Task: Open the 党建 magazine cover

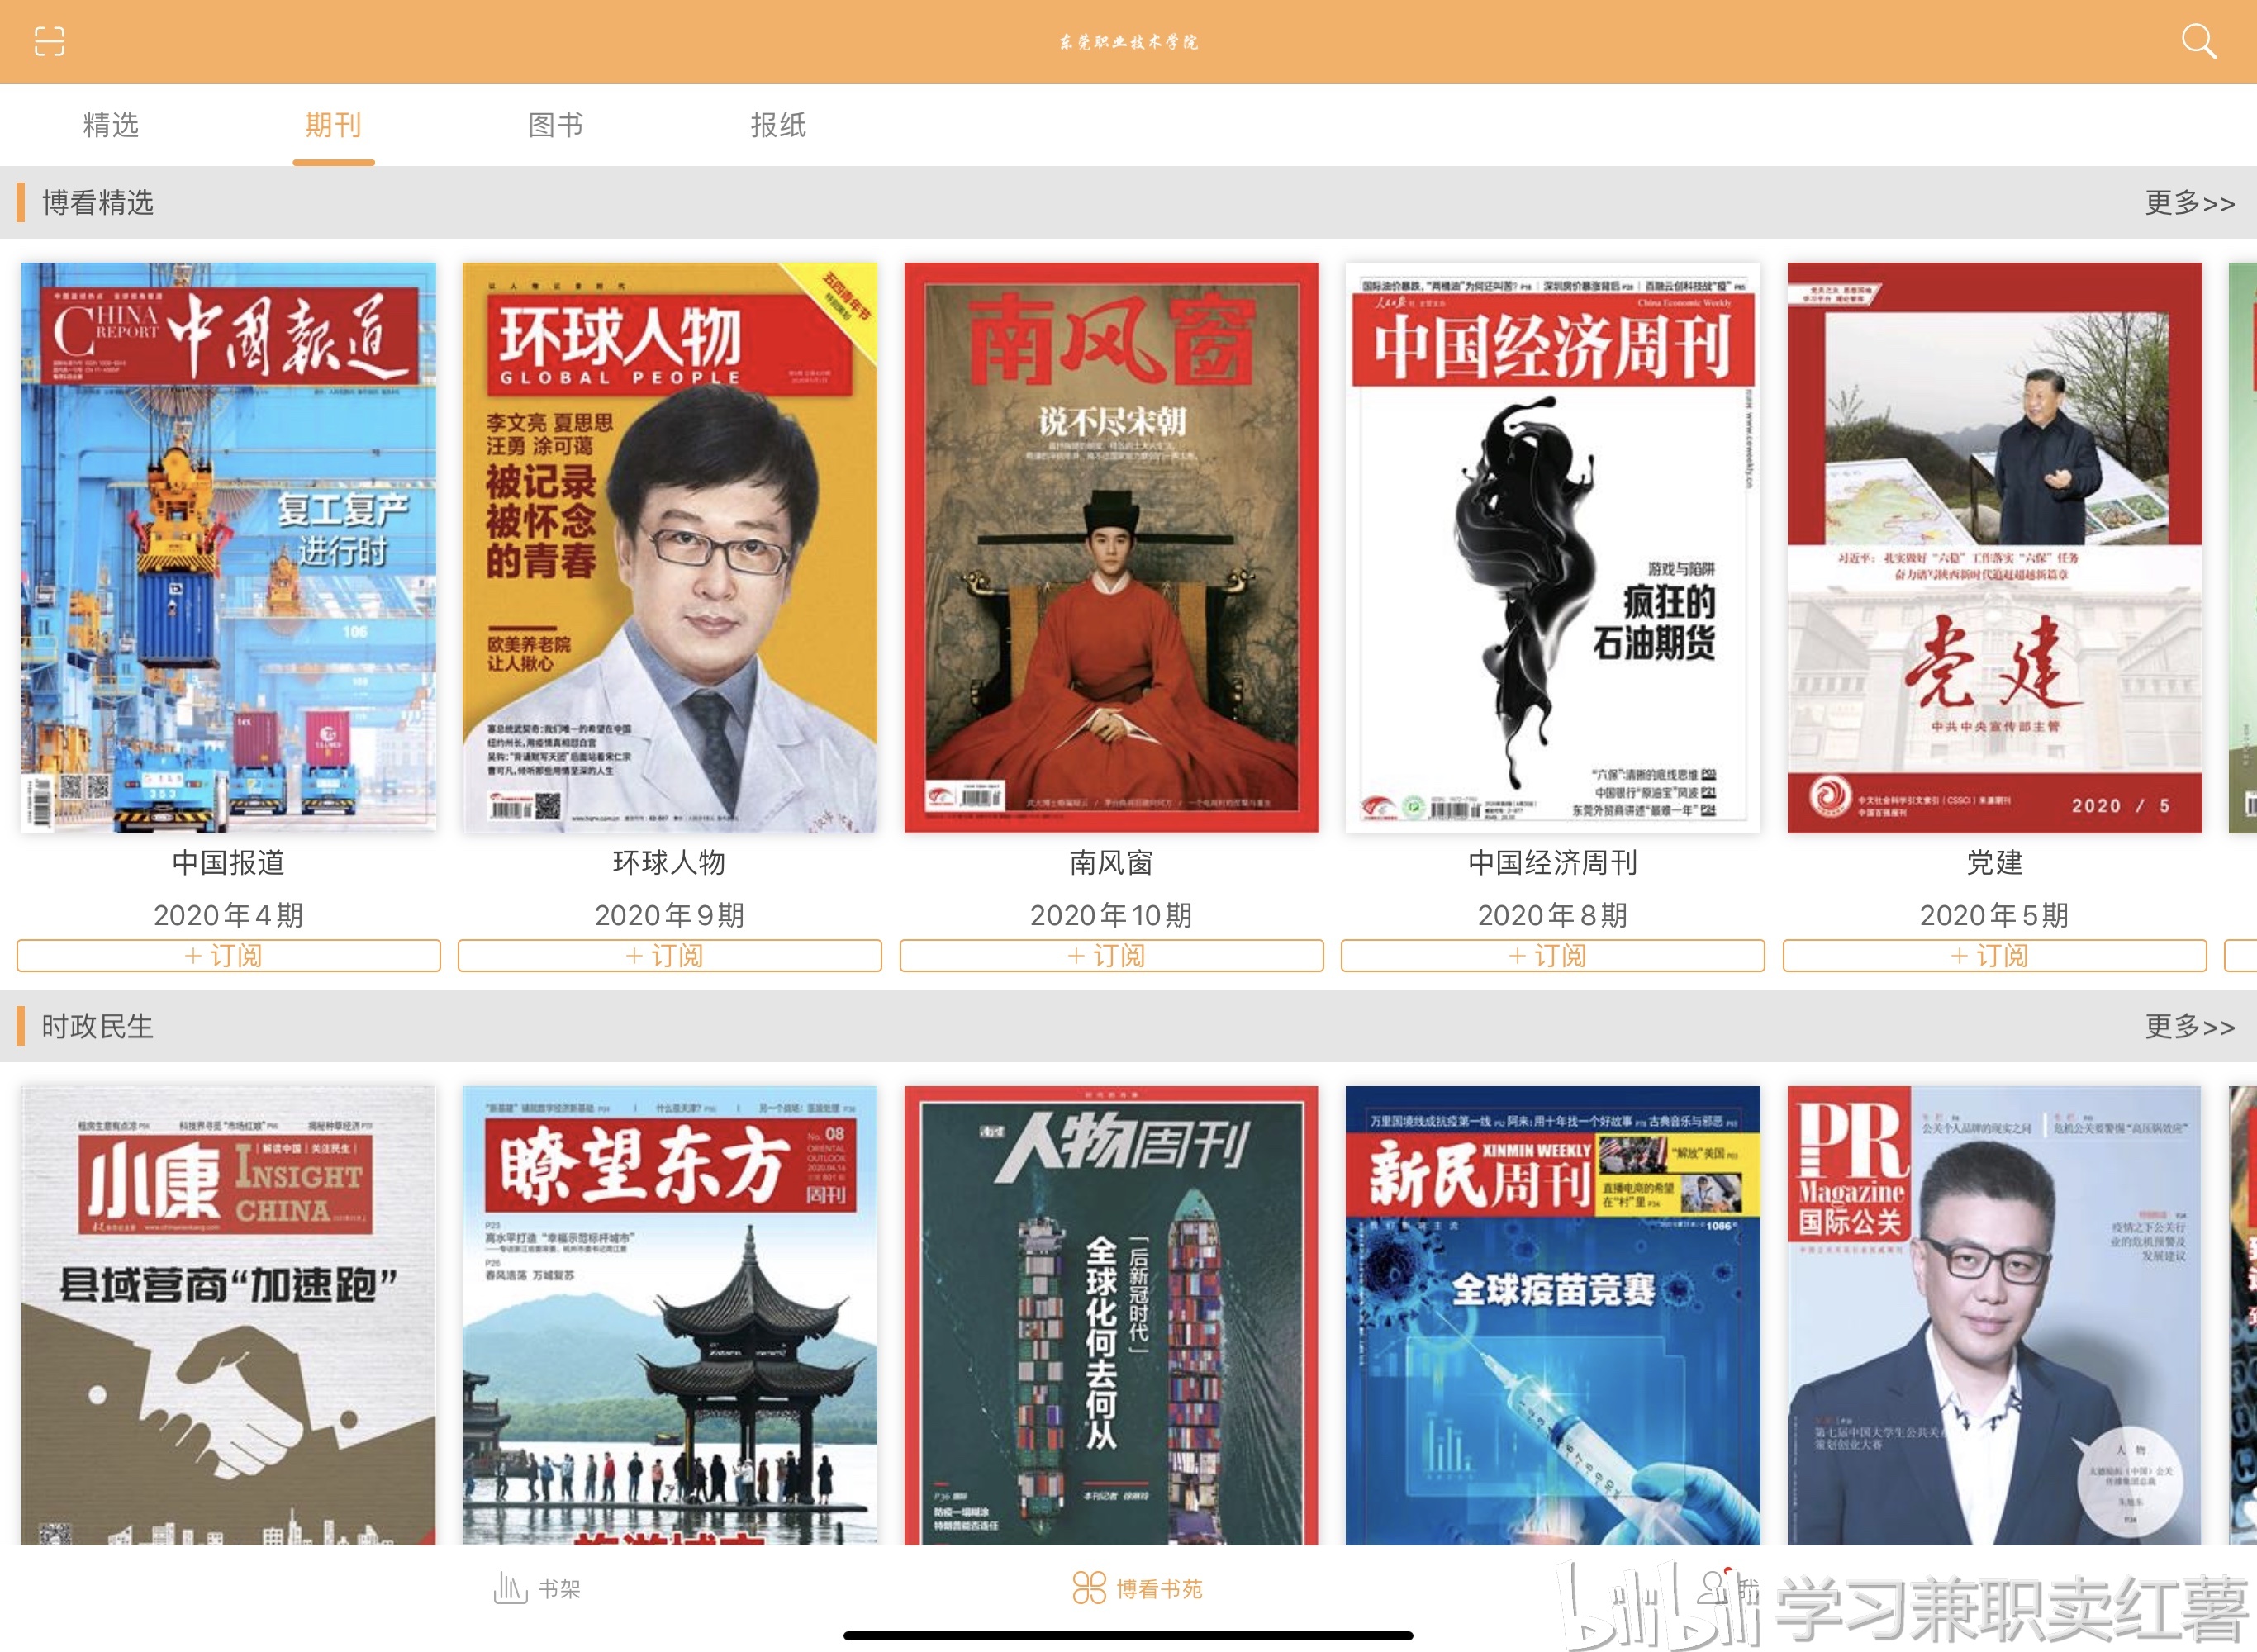Action: coord(1994,547)
